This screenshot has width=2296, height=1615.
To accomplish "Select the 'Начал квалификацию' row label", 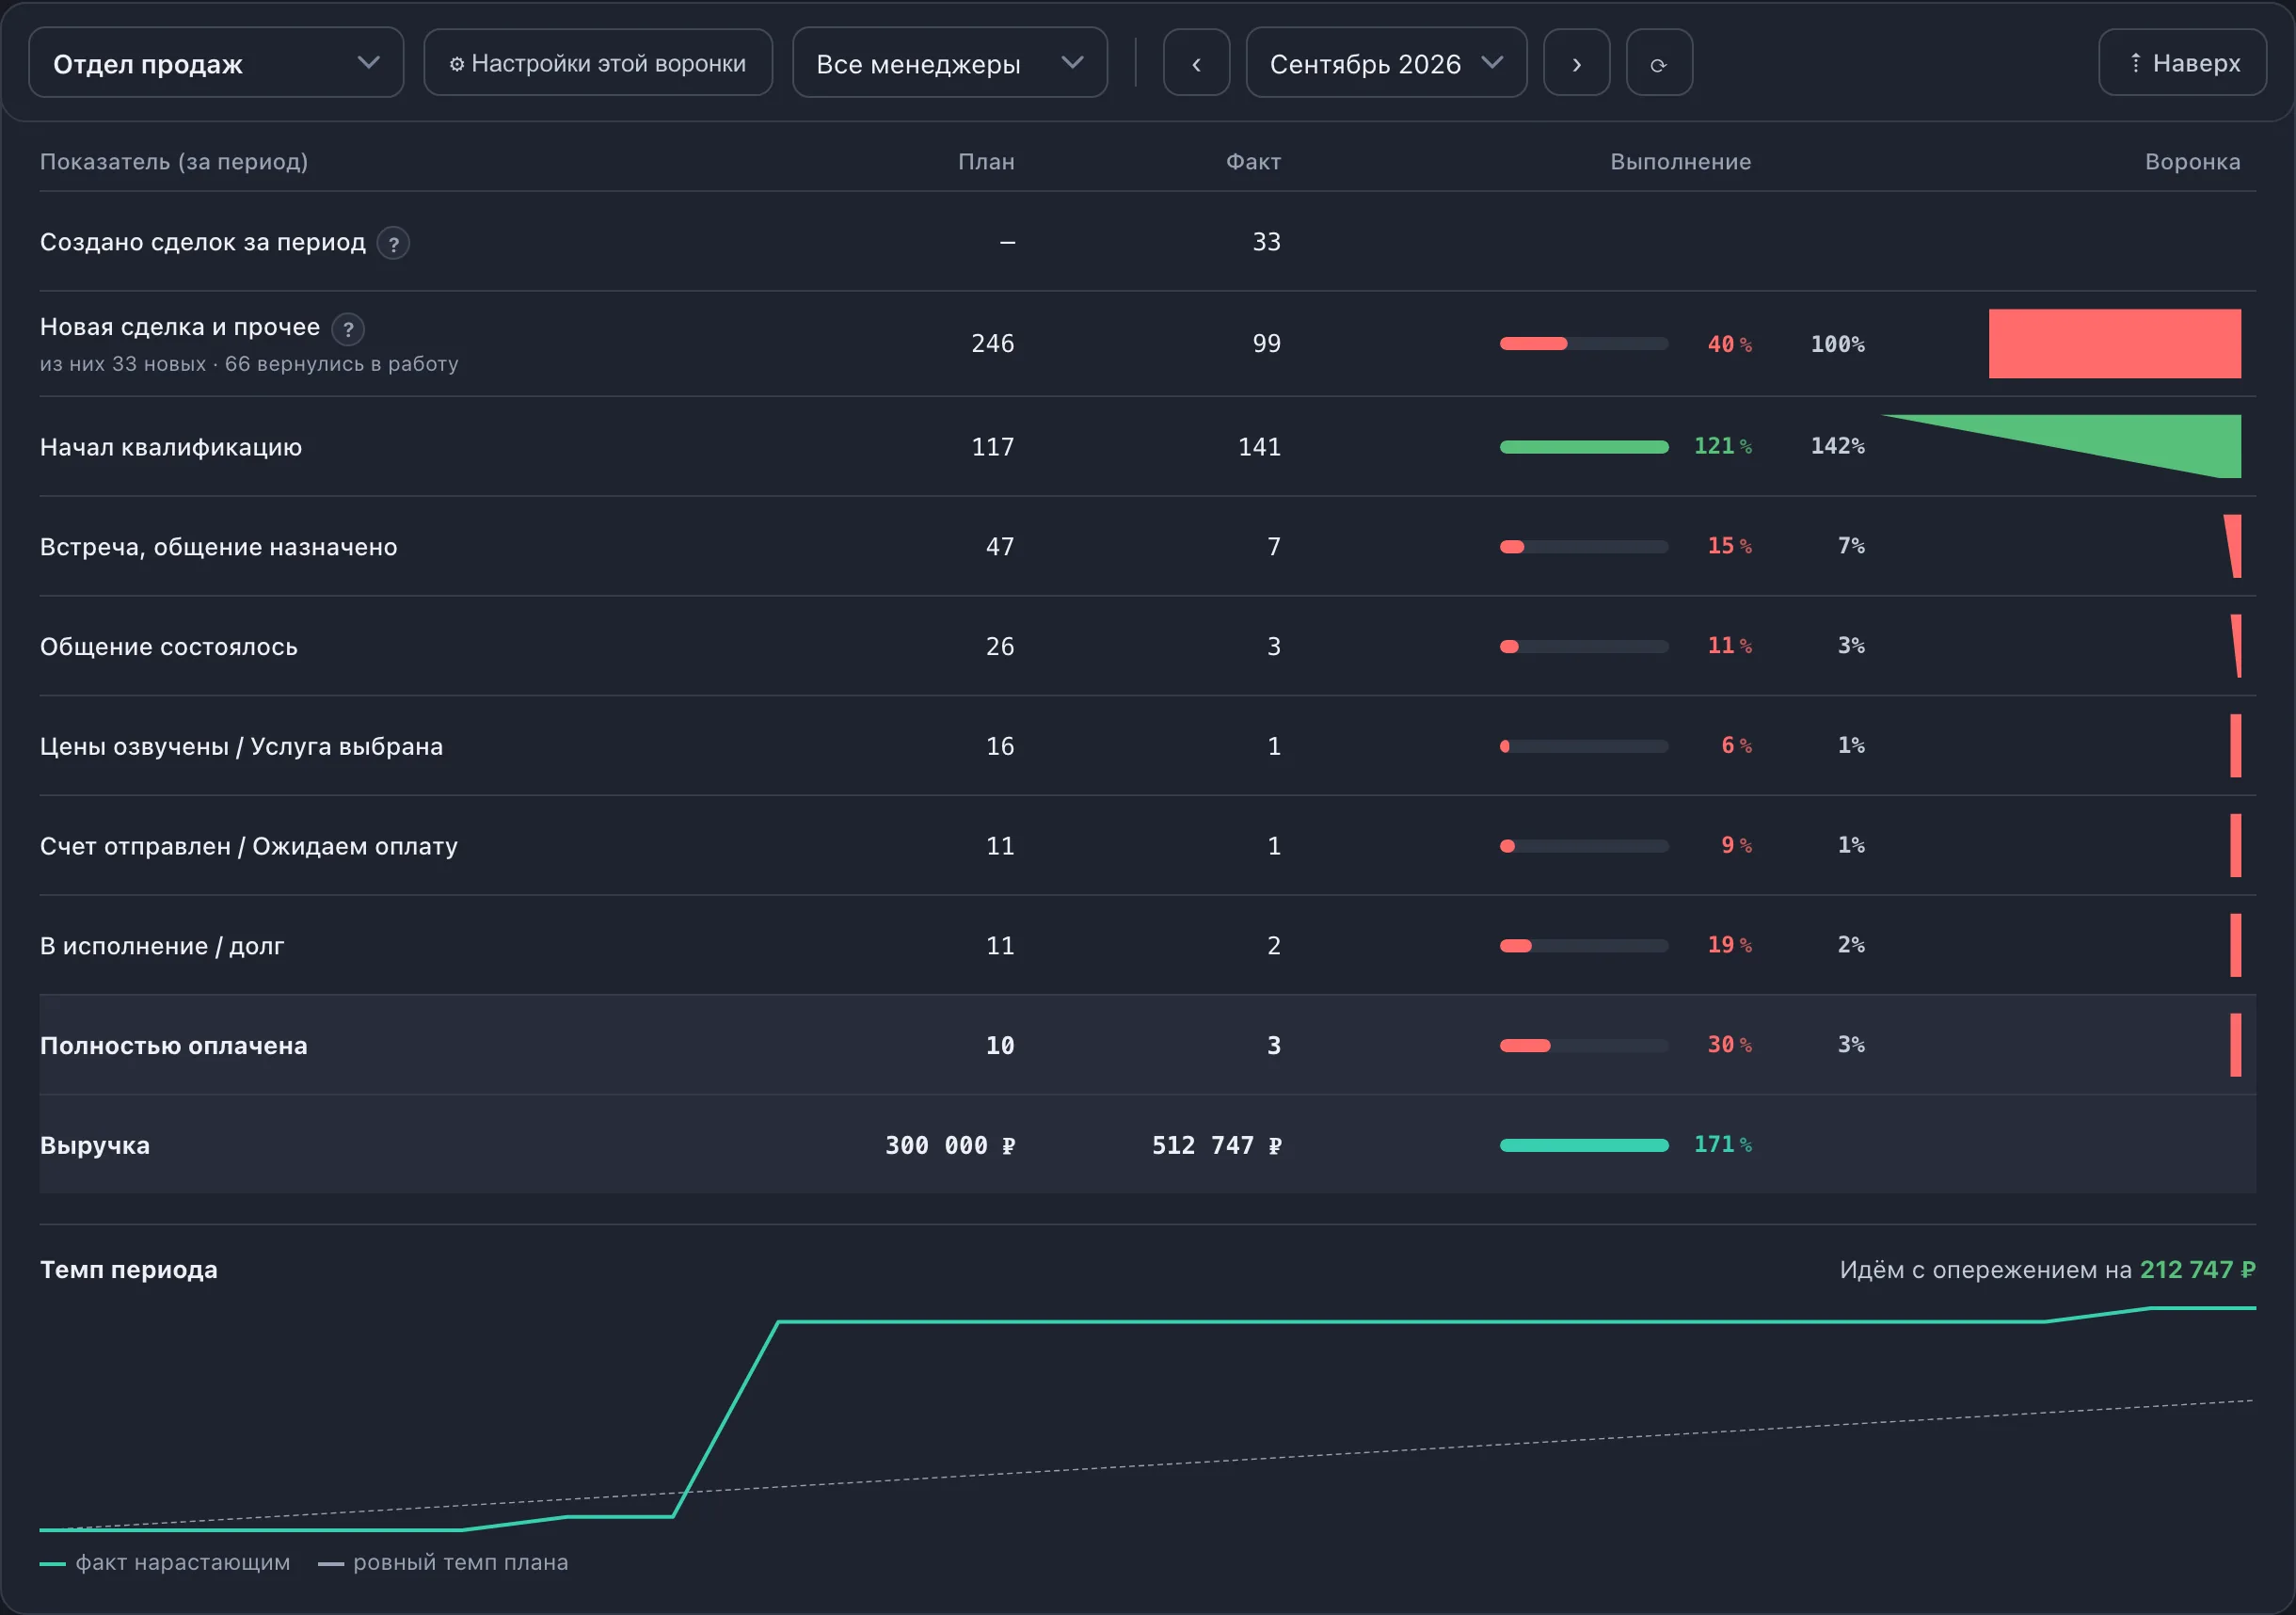I will (x=171, y=447).
